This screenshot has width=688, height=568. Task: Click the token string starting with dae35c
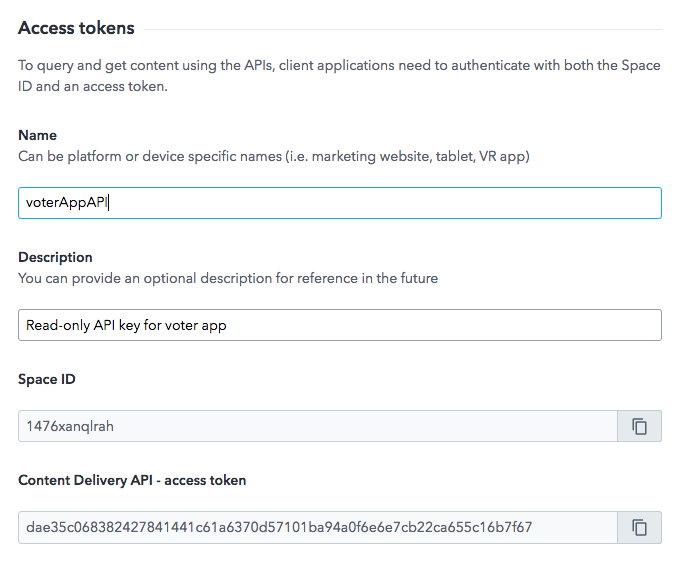(x=279, y=527)
